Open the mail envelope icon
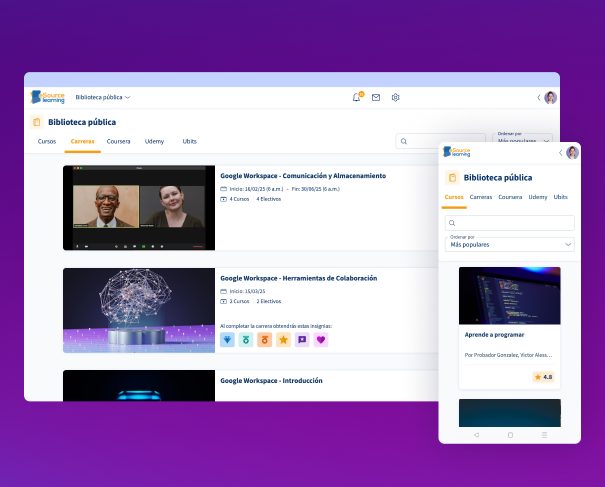This screenshot has height=487, width=605. [376, 98]
